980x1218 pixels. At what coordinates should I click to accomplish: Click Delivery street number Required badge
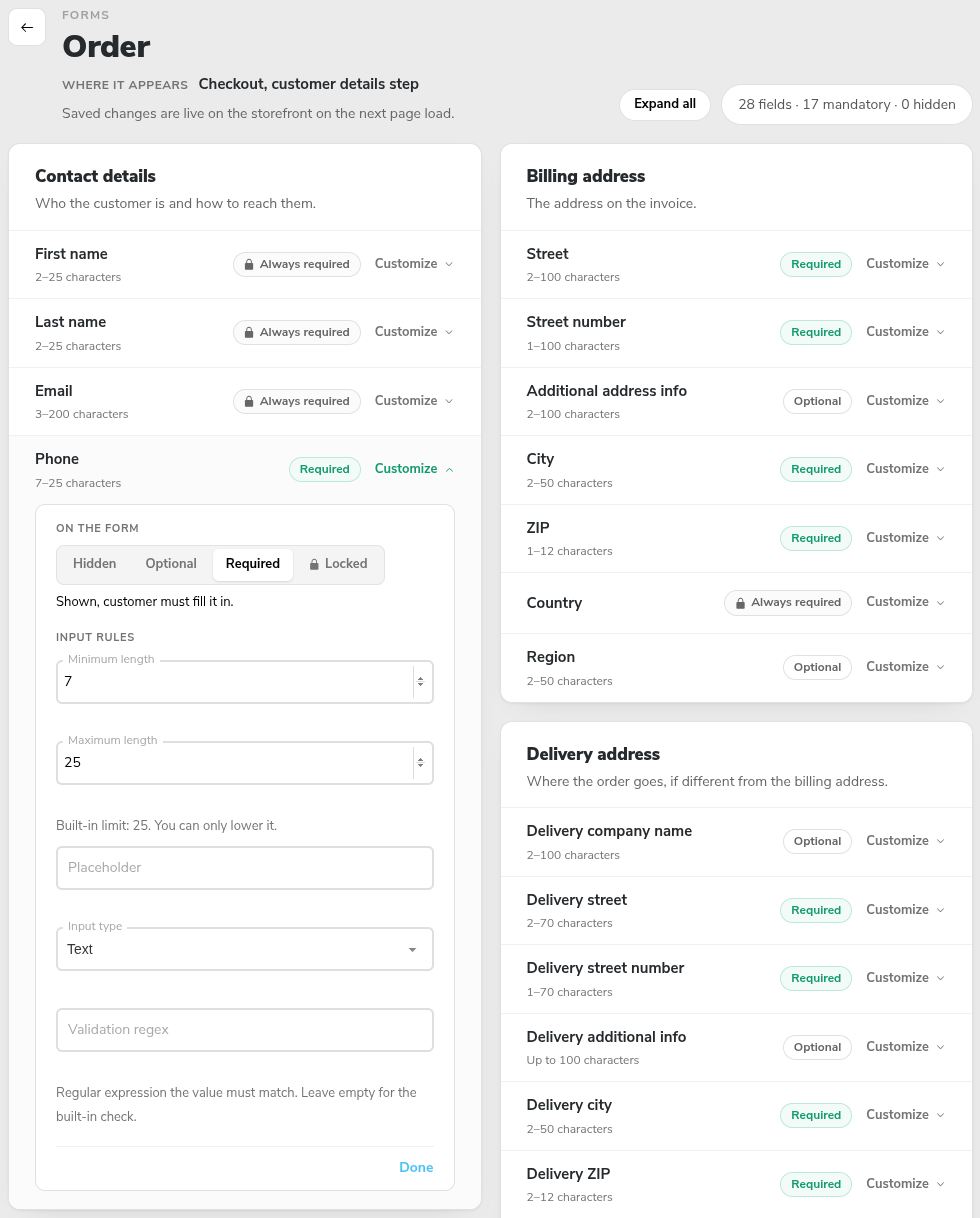coord(816,978)
